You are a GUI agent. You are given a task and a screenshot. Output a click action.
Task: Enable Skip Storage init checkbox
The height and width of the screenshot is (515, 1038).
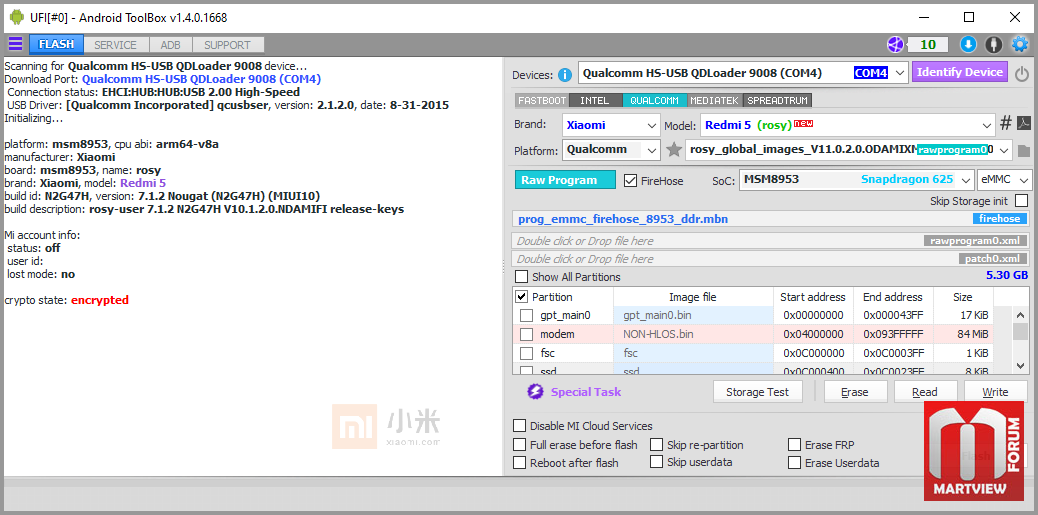click(1021, 201)
